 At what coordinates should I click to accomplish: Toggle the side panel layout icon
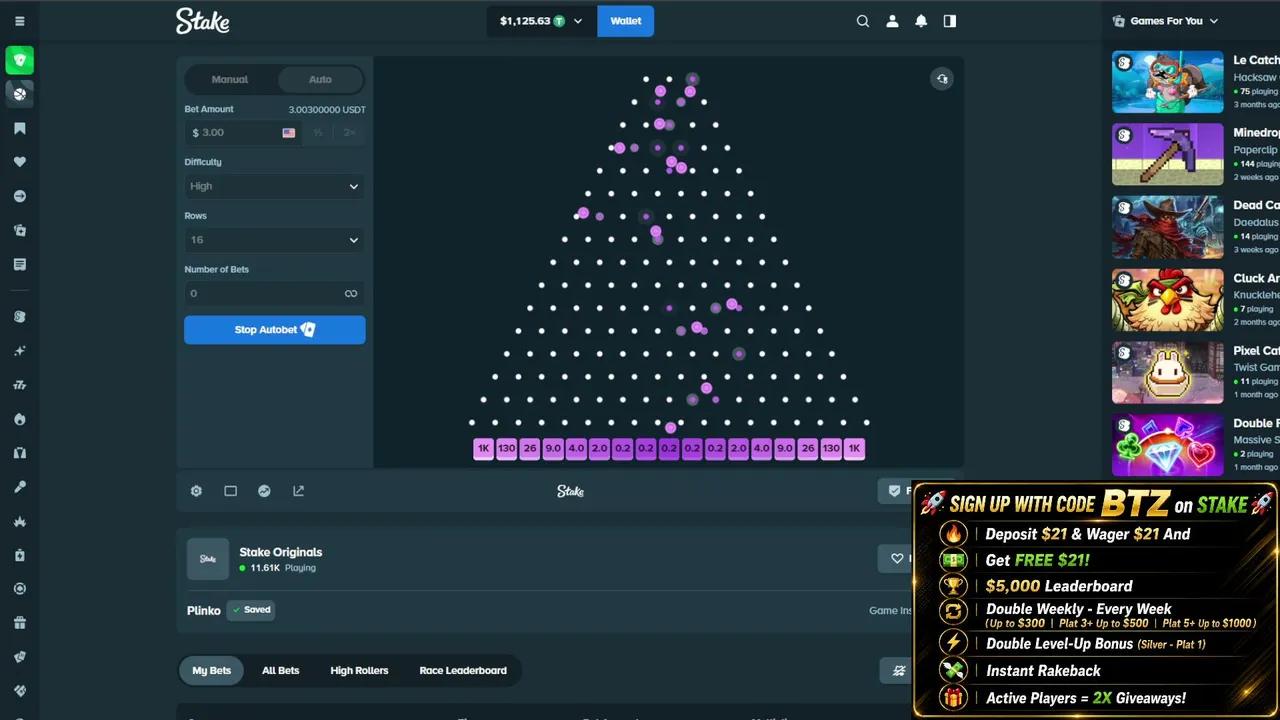click(950, 21)
